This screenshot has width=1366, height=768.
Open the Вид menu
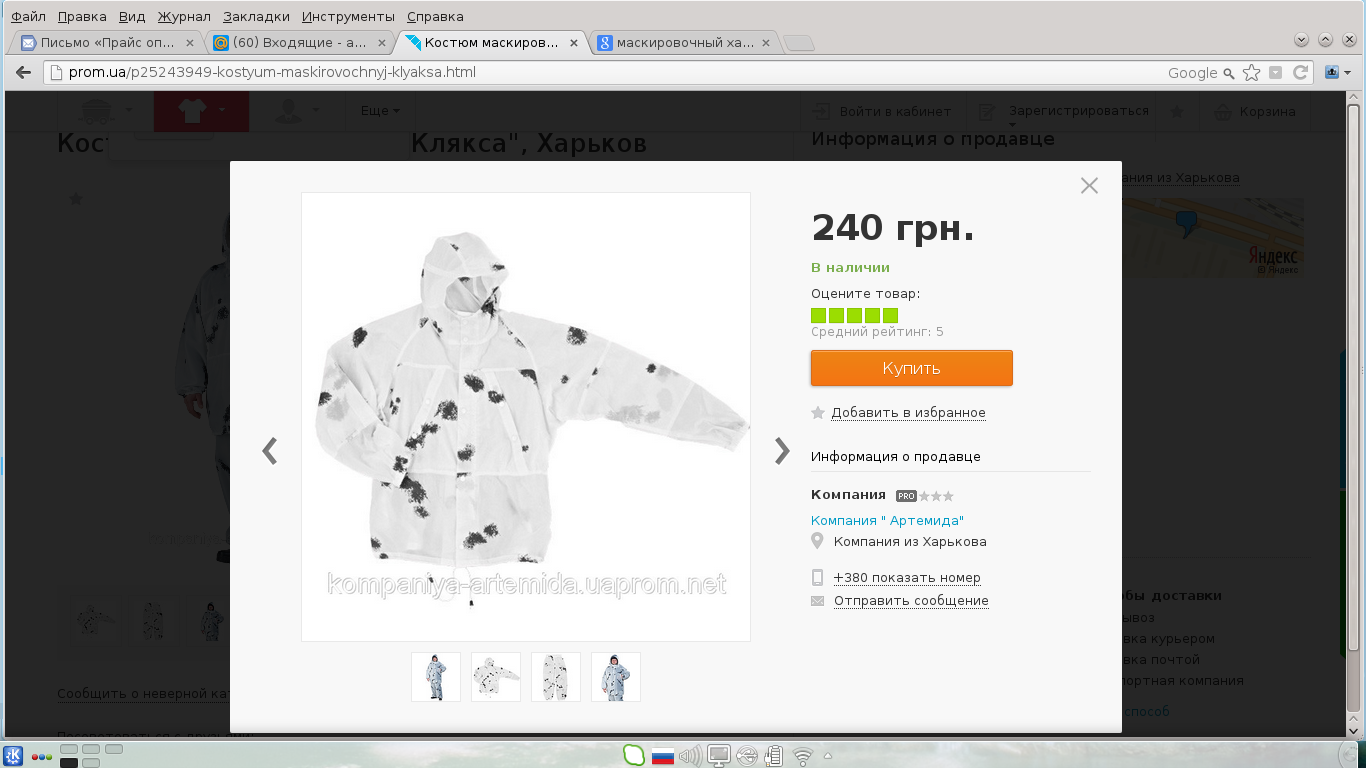[132, 16]
